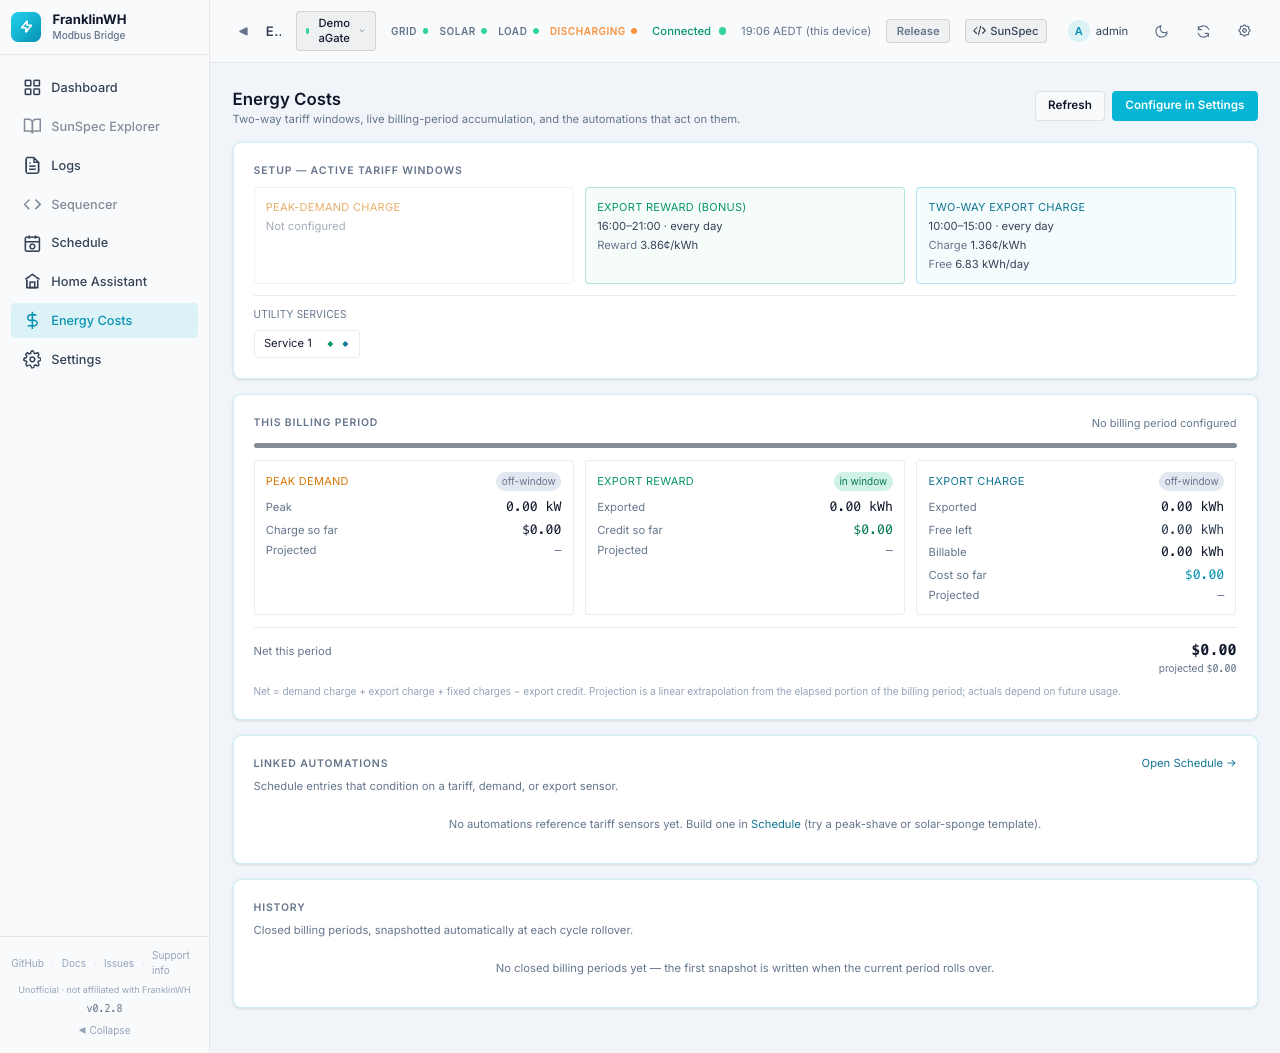Click the LOAD status indicator
The width and height of the screenshot is (1280, 1053).
coord(518,31)
